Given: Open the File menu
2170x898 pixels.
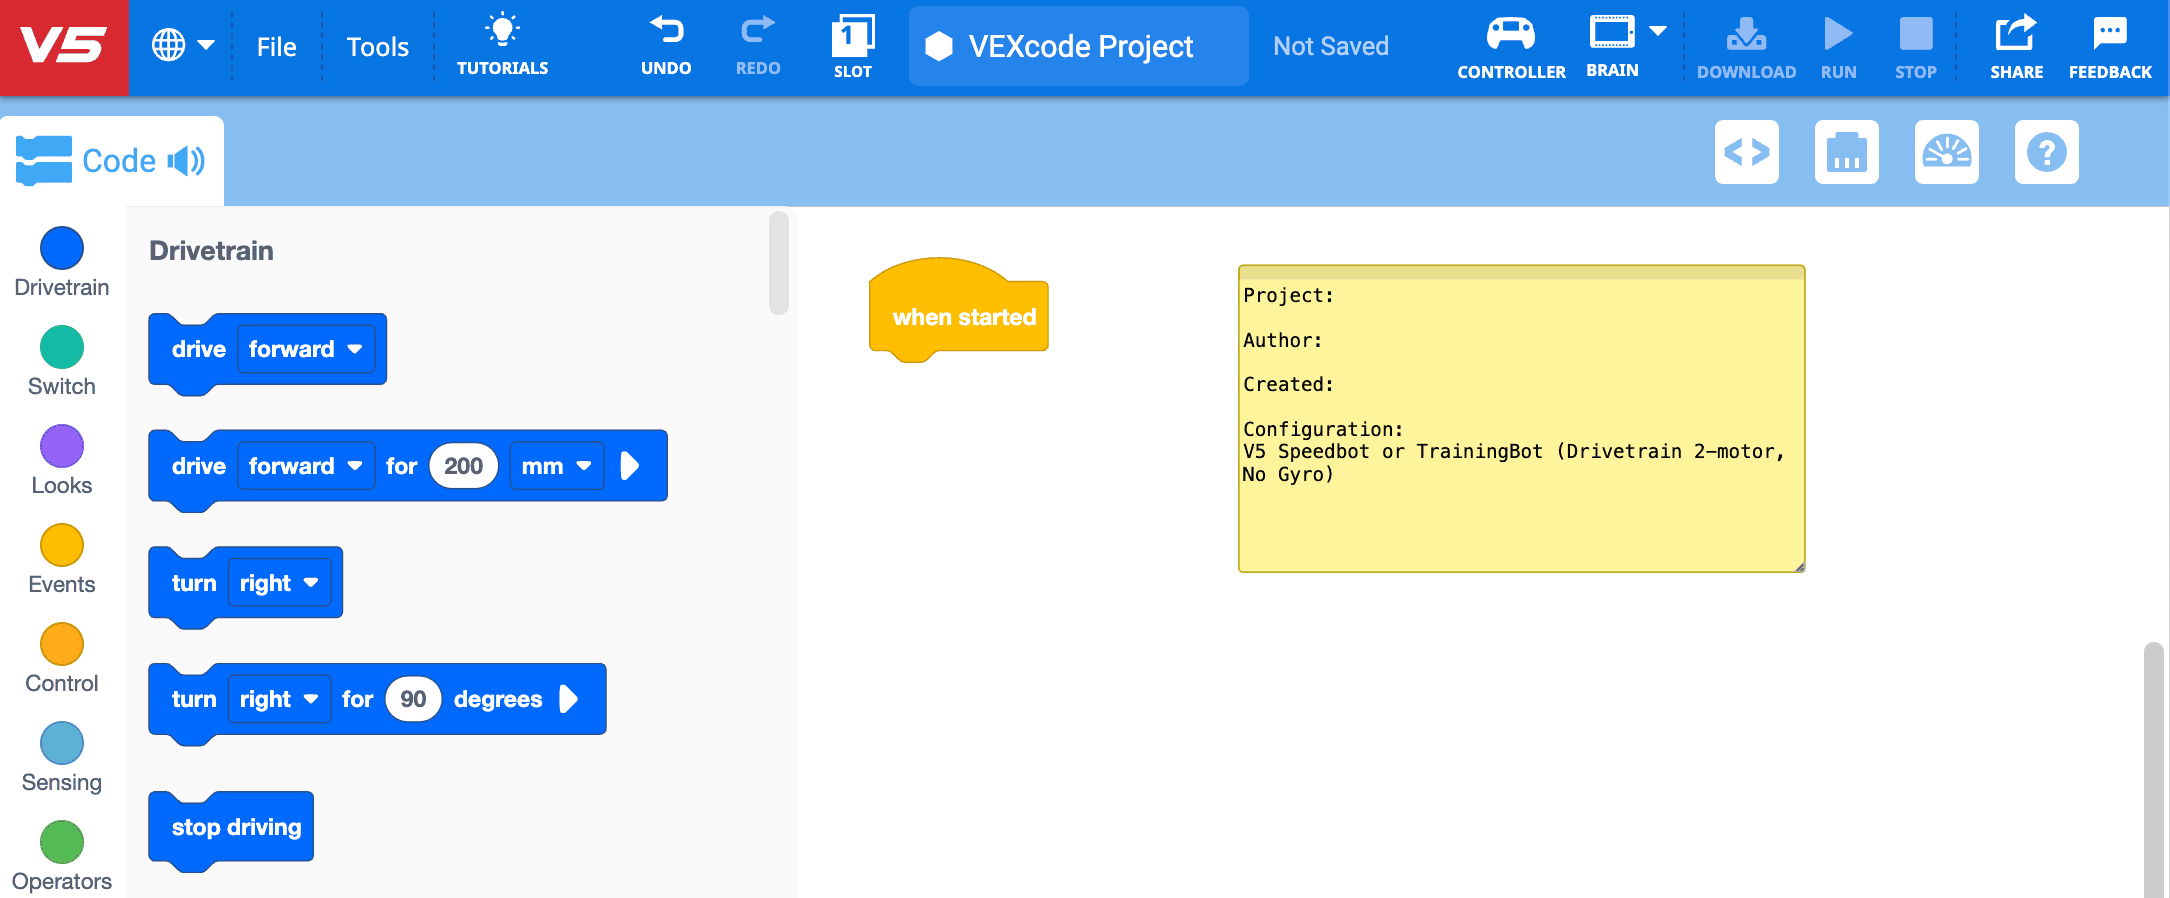Looking at the screenshot, I should pyautogui.click(x=276, y=47).
